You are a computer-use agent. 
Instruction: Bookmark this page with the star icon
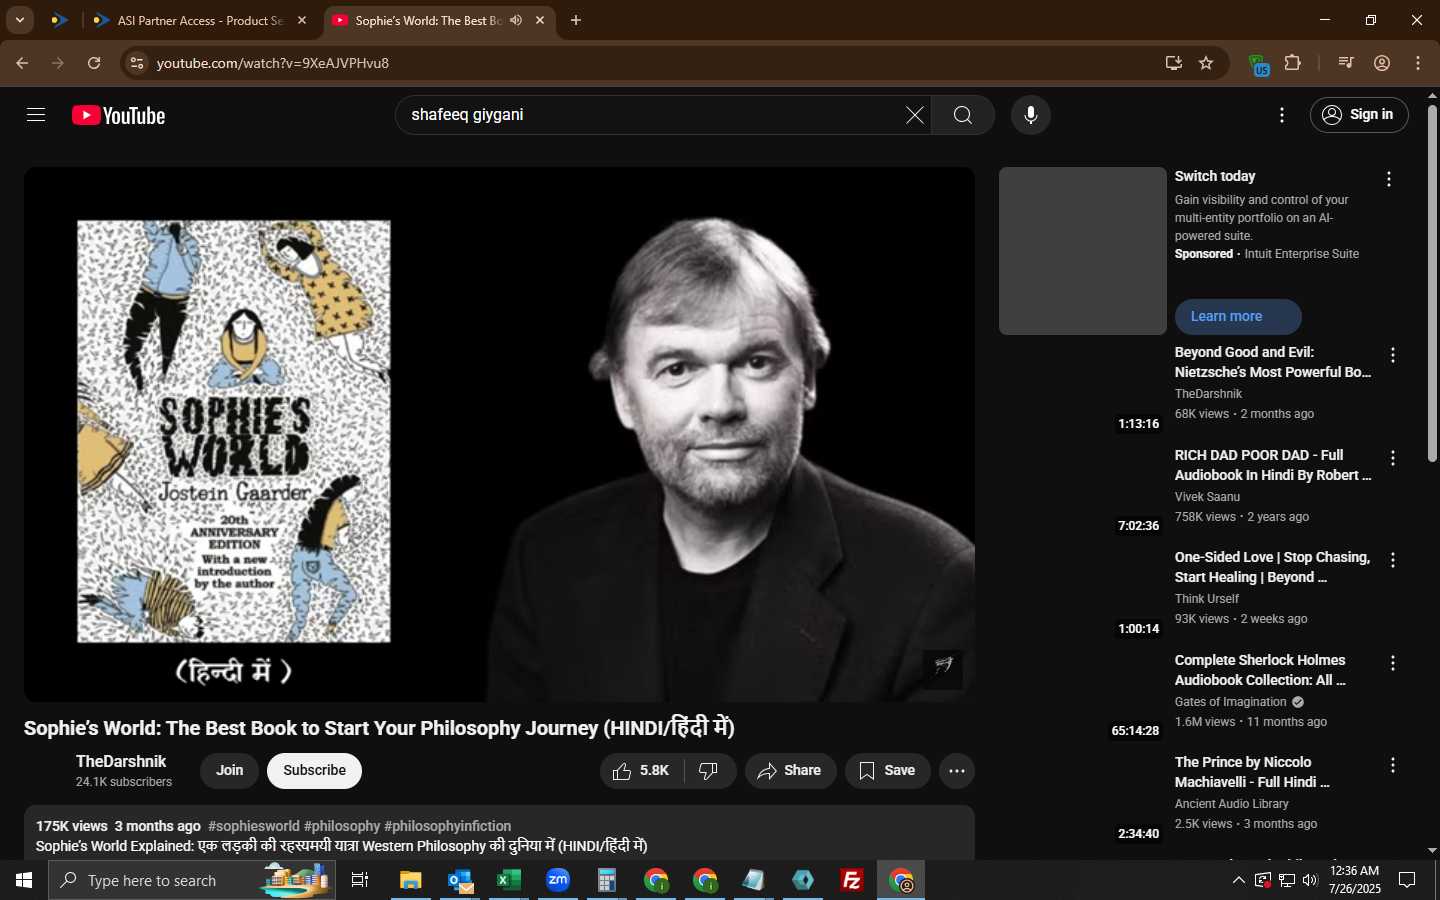point(1206,63)
